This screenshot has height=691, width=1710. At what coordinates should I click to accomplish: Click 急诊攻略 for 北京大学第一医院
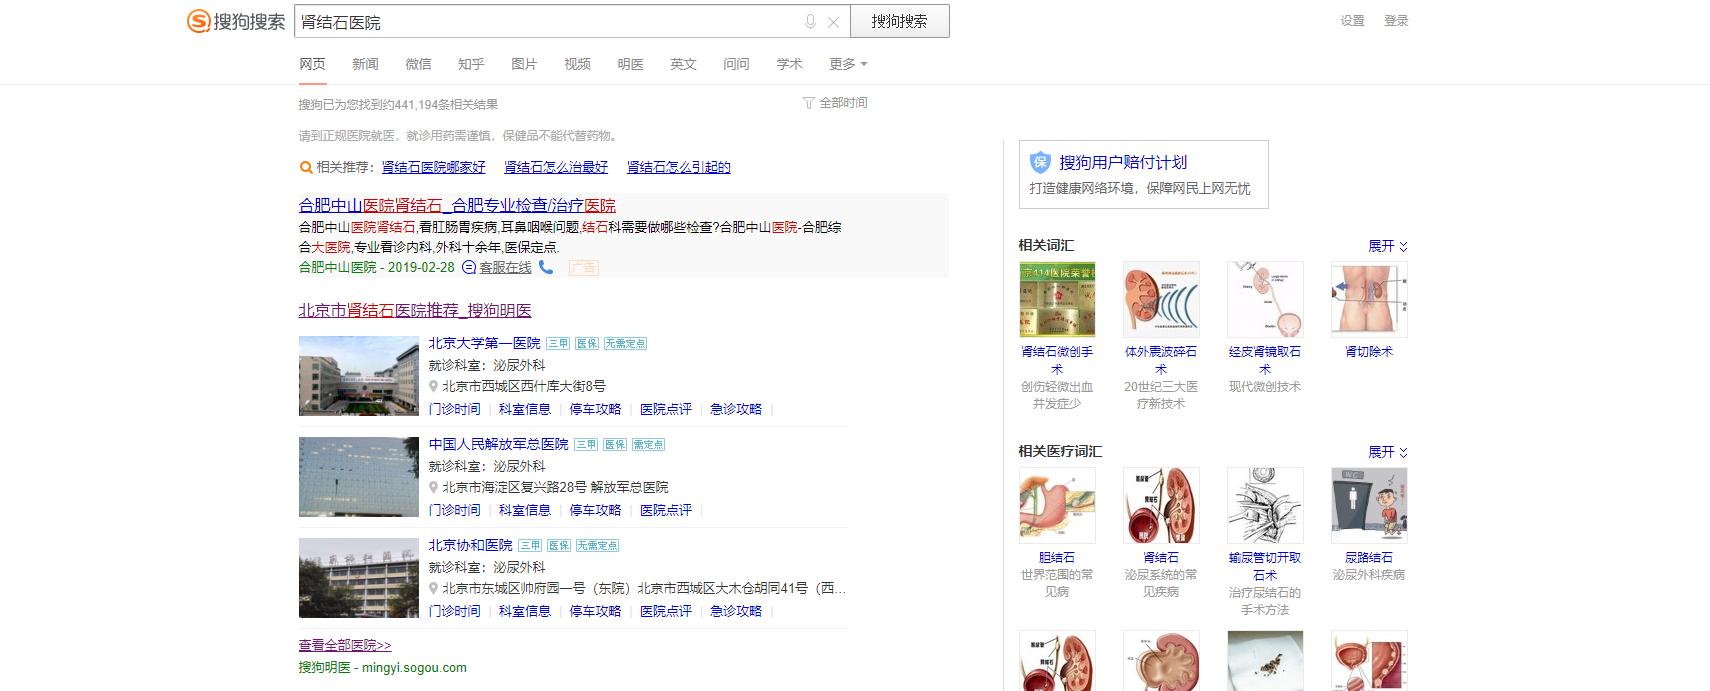click(x=736, y=409)
